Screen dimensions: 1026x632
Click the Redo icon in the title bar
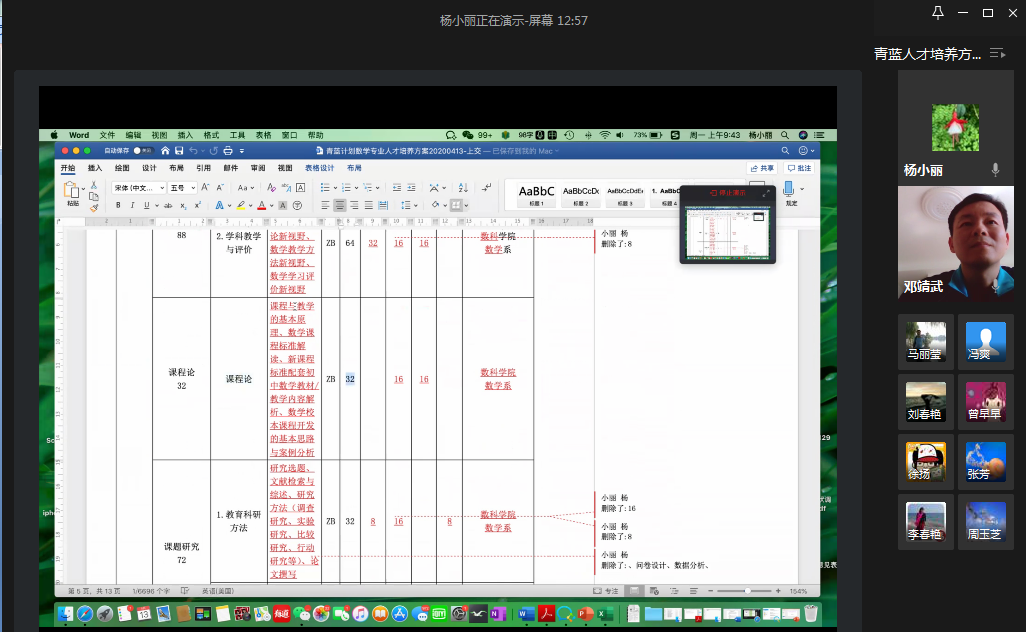[213, 151]
